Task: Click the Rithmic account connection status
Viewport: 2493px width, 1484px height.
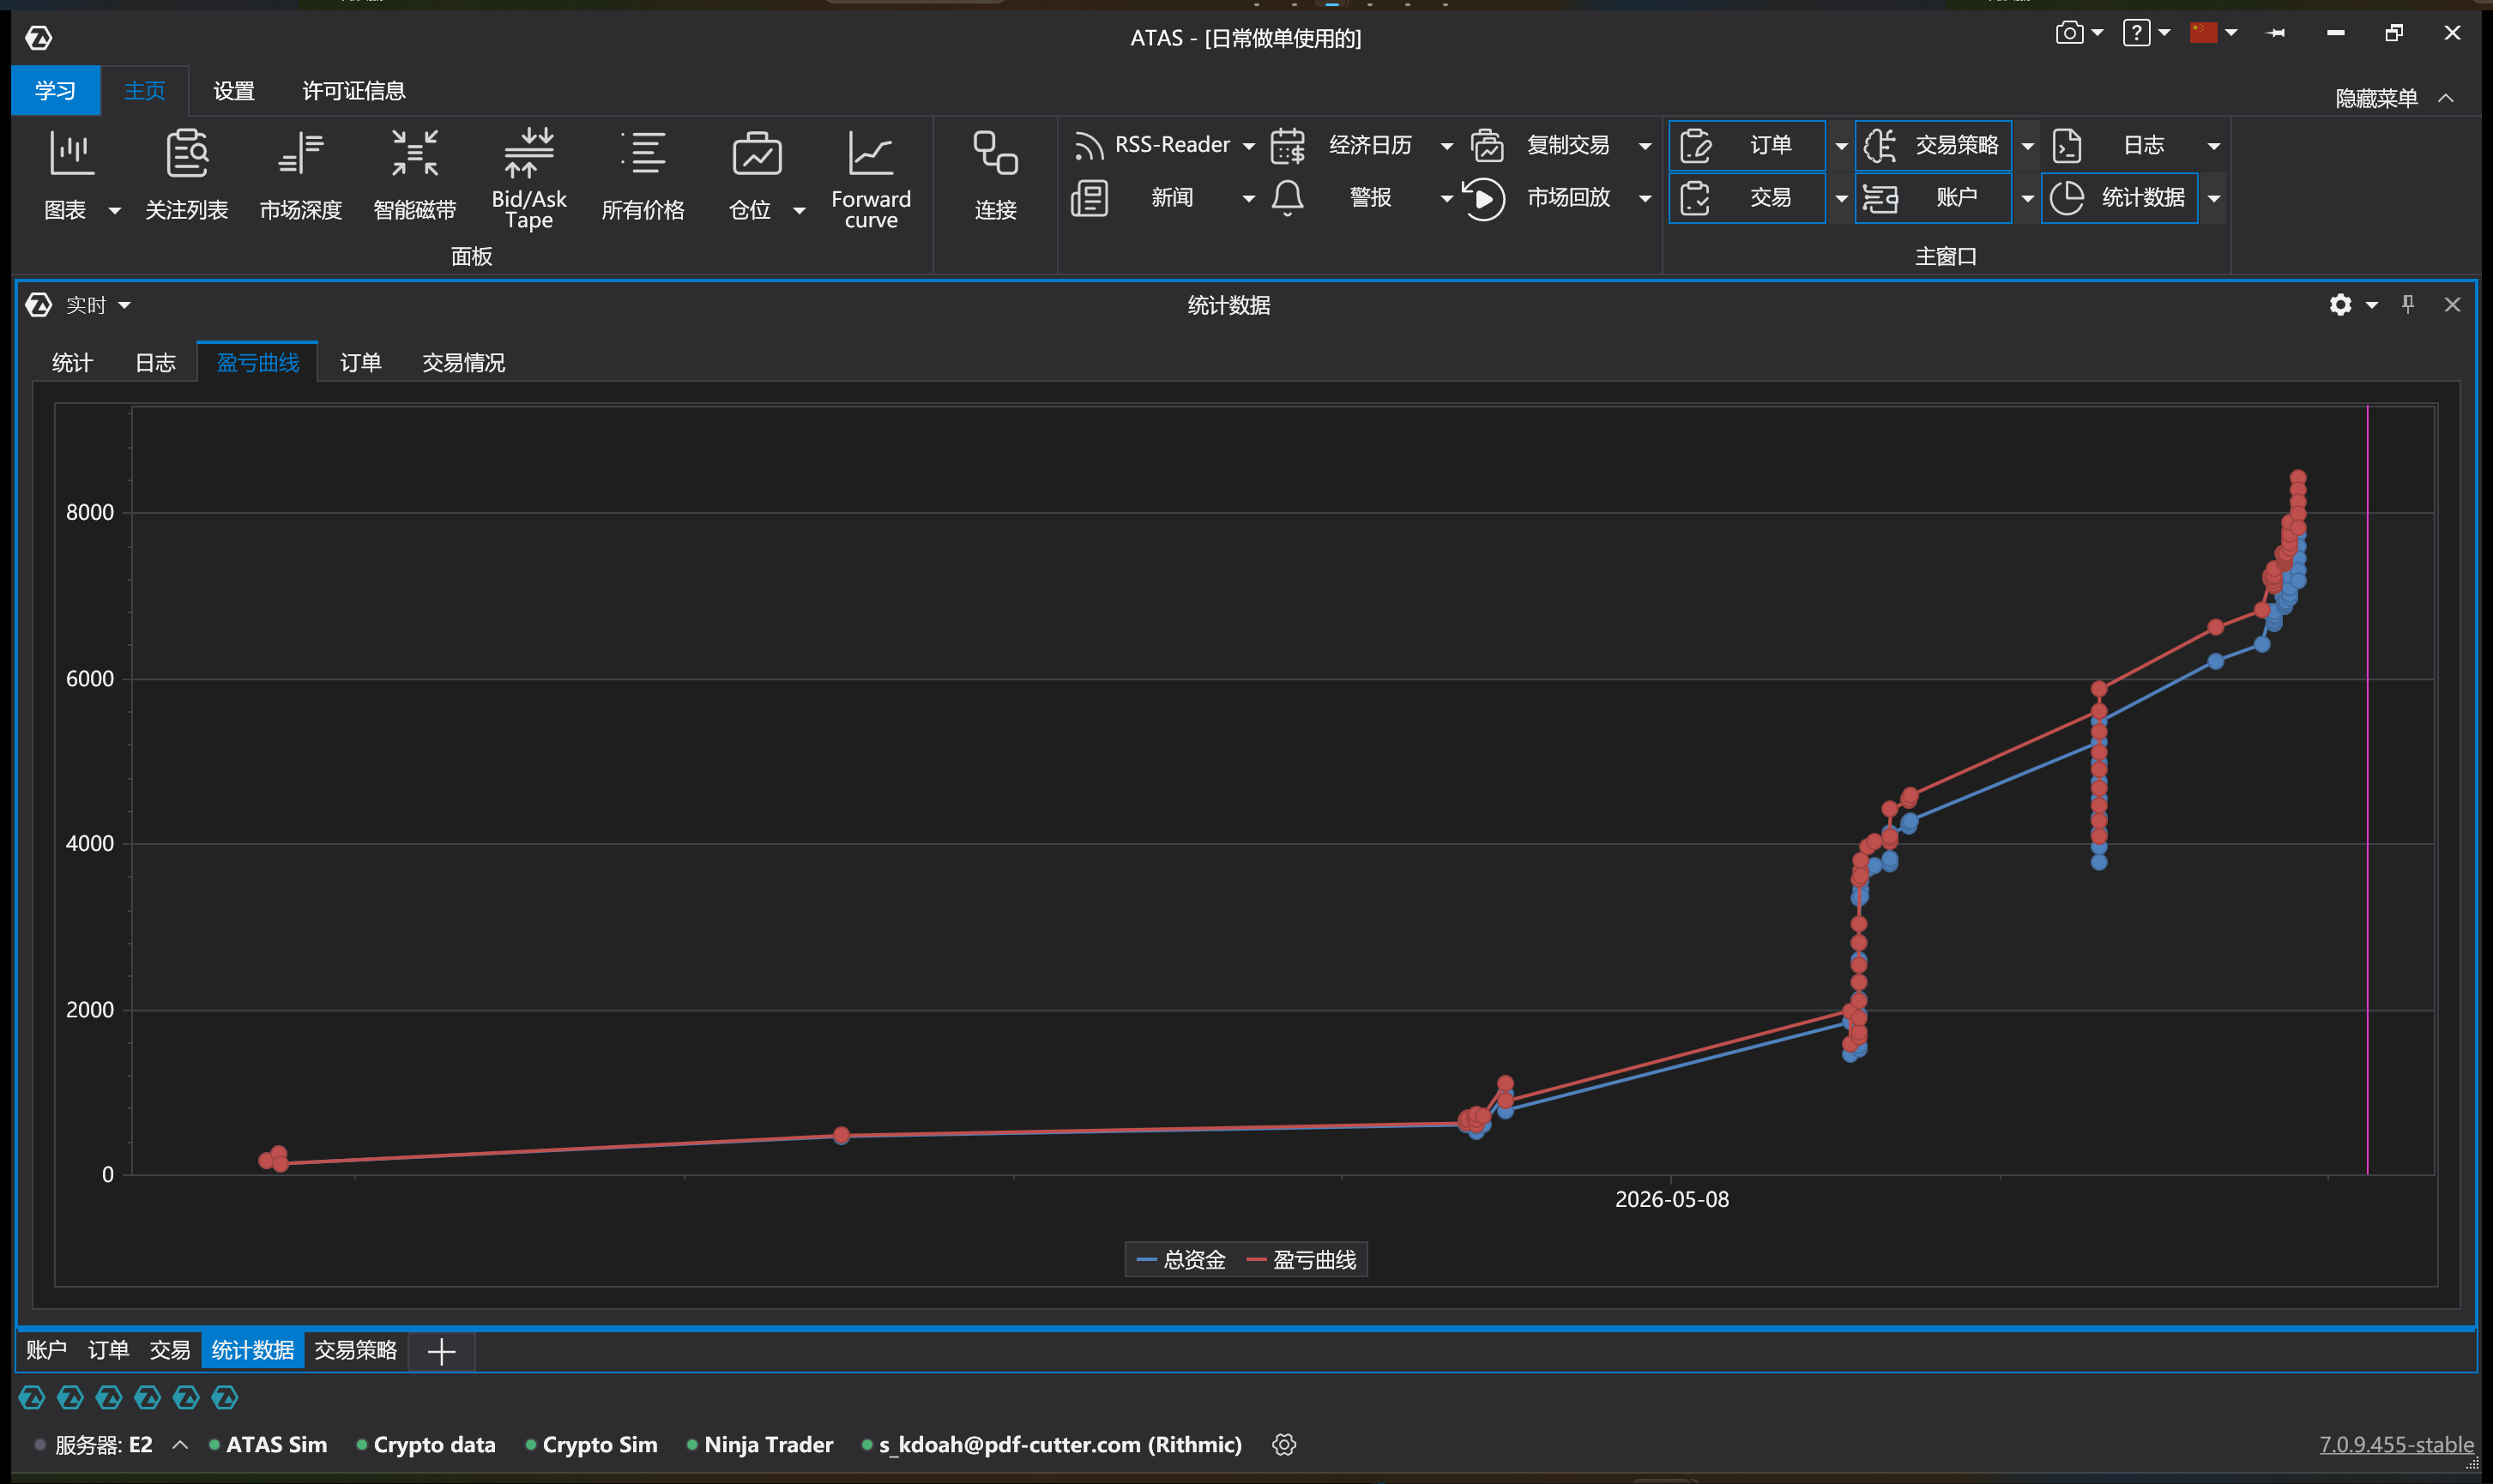Action: point(1052,1445)
